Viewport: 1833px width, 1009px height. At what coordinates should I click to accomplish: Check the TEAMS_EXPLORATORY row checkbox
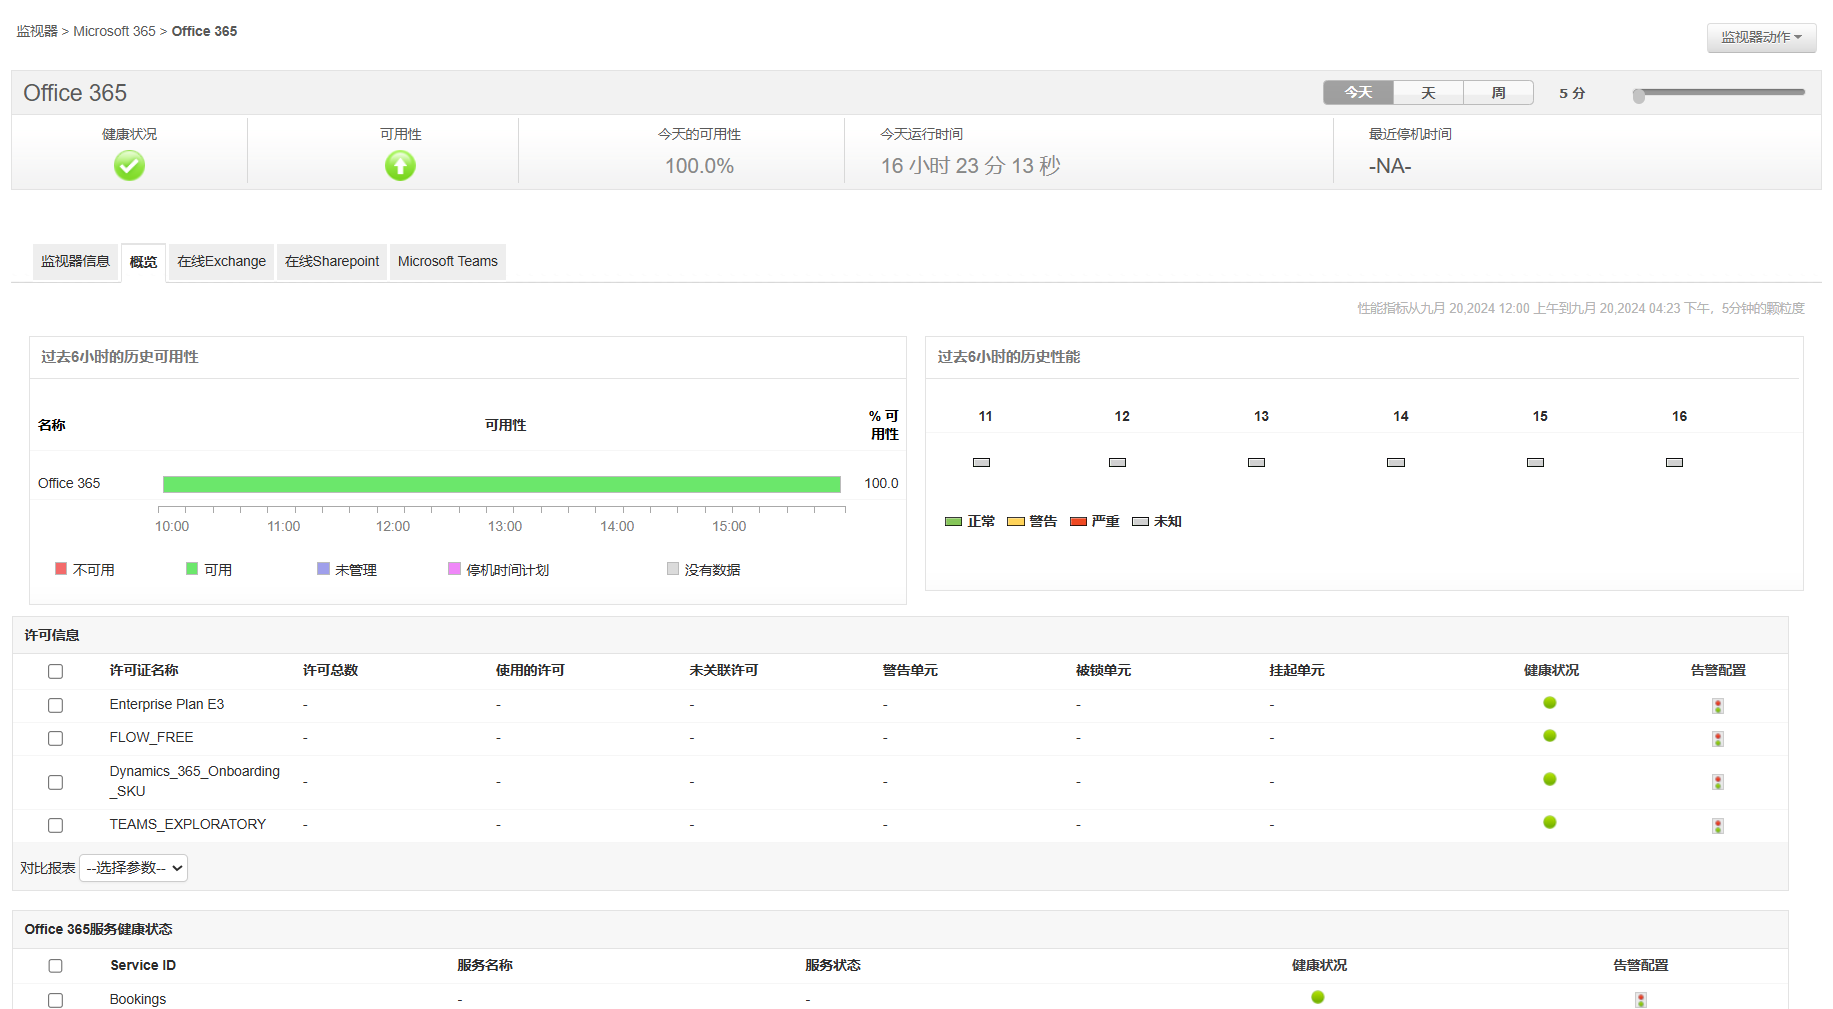point(55,826)
